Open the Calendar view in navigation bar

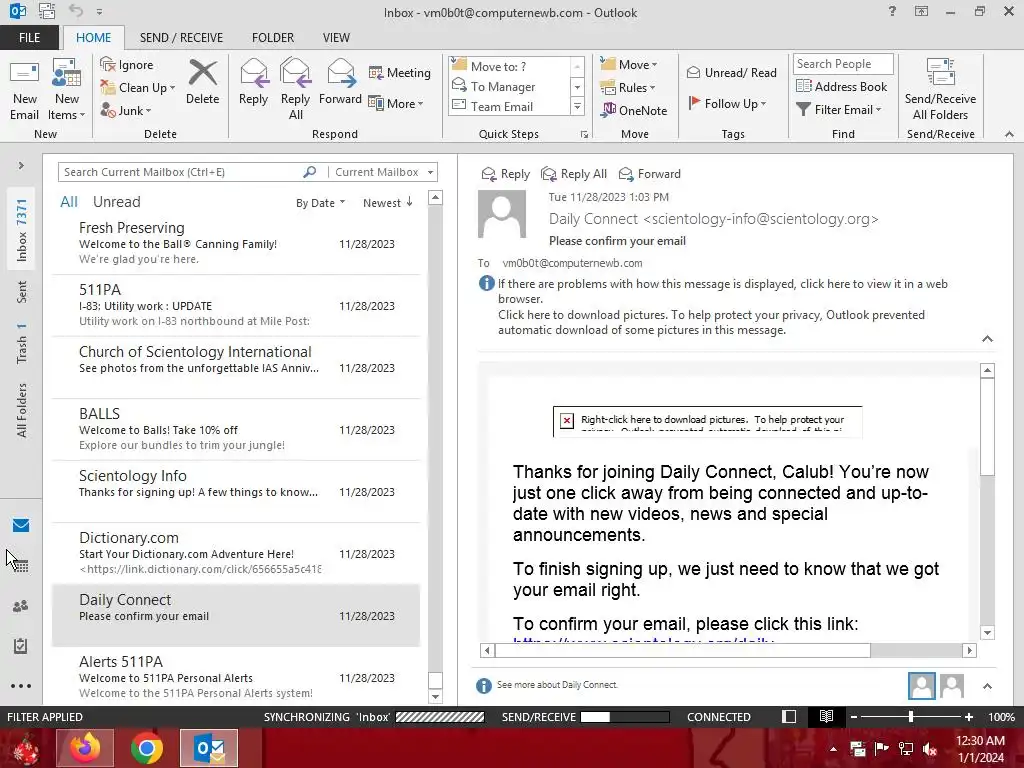21,566
